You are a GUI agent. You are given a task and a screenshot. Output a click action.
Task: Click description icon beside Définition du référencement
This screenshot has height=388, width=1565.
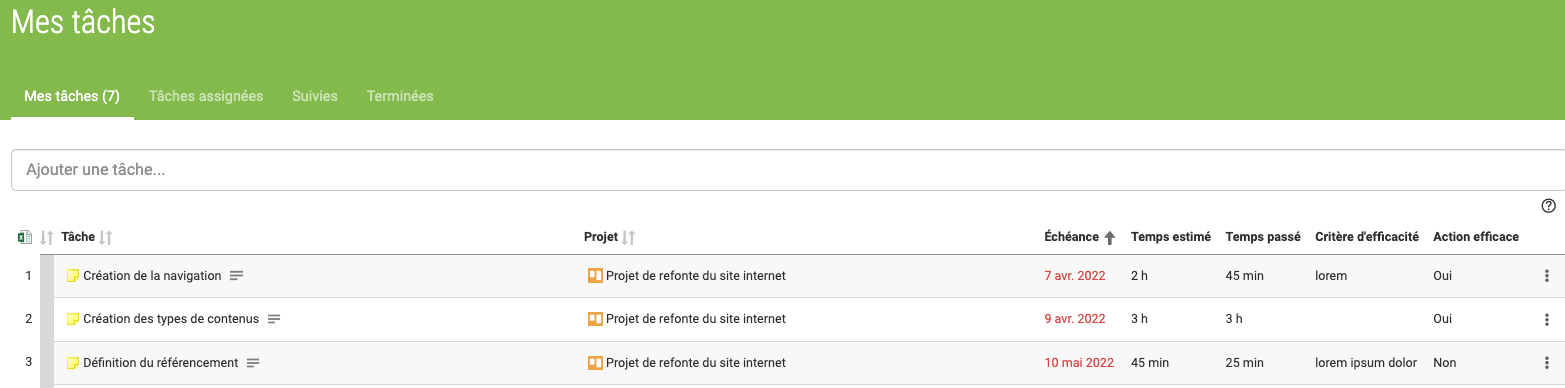[253, 363]
